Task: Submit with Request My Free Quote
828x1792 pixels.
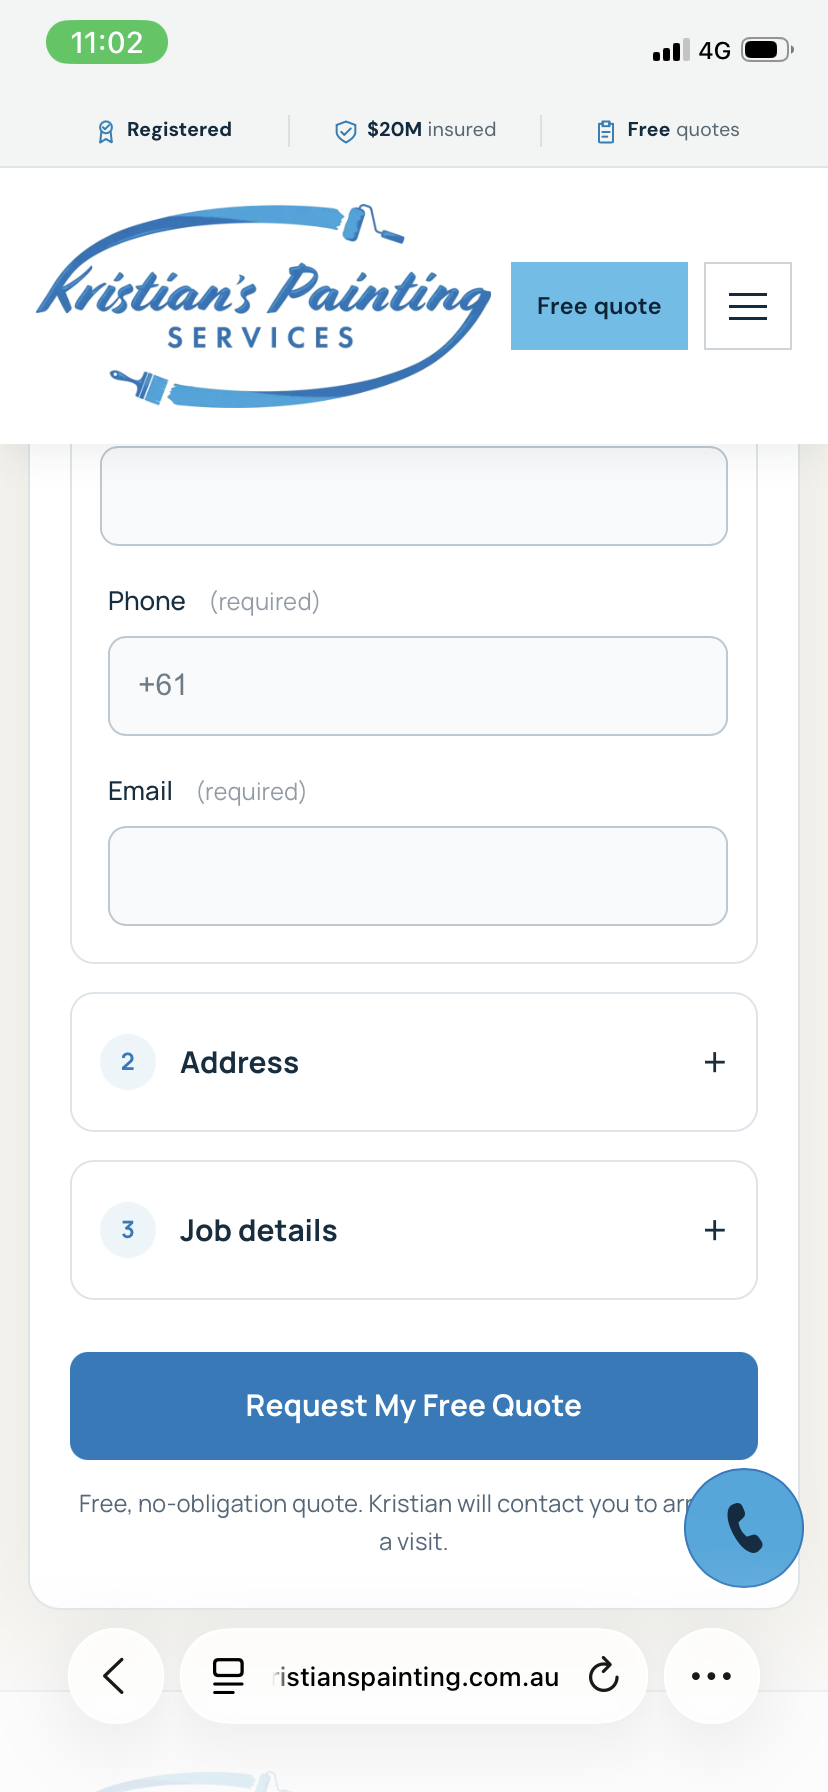Action: [x=414, y=1406]
